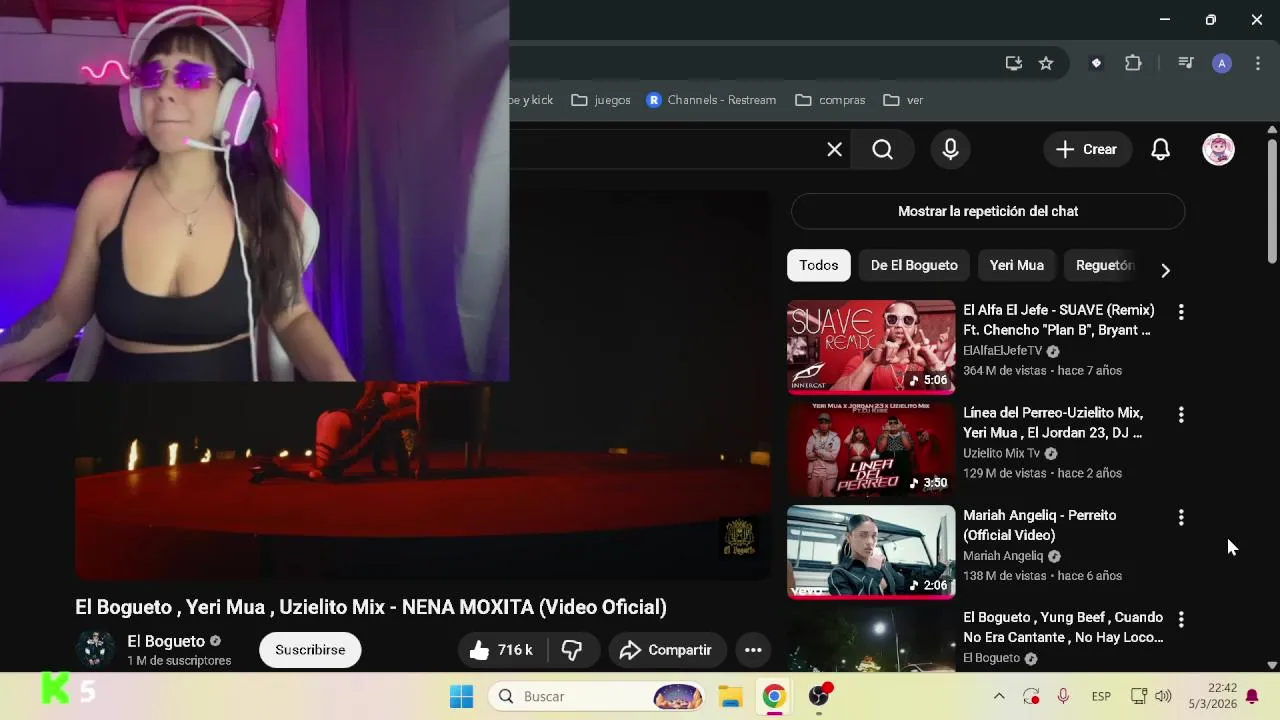This screenshot has height=720, width=1280.
Task: Like the video with 716 k thumbs up
Action: click(502, 650)
